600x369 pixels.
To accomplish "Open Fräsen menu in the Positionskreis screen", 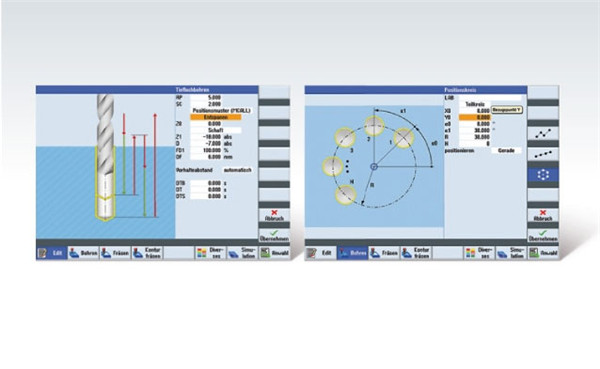I will pyautogui.click(x=384, y=253).
